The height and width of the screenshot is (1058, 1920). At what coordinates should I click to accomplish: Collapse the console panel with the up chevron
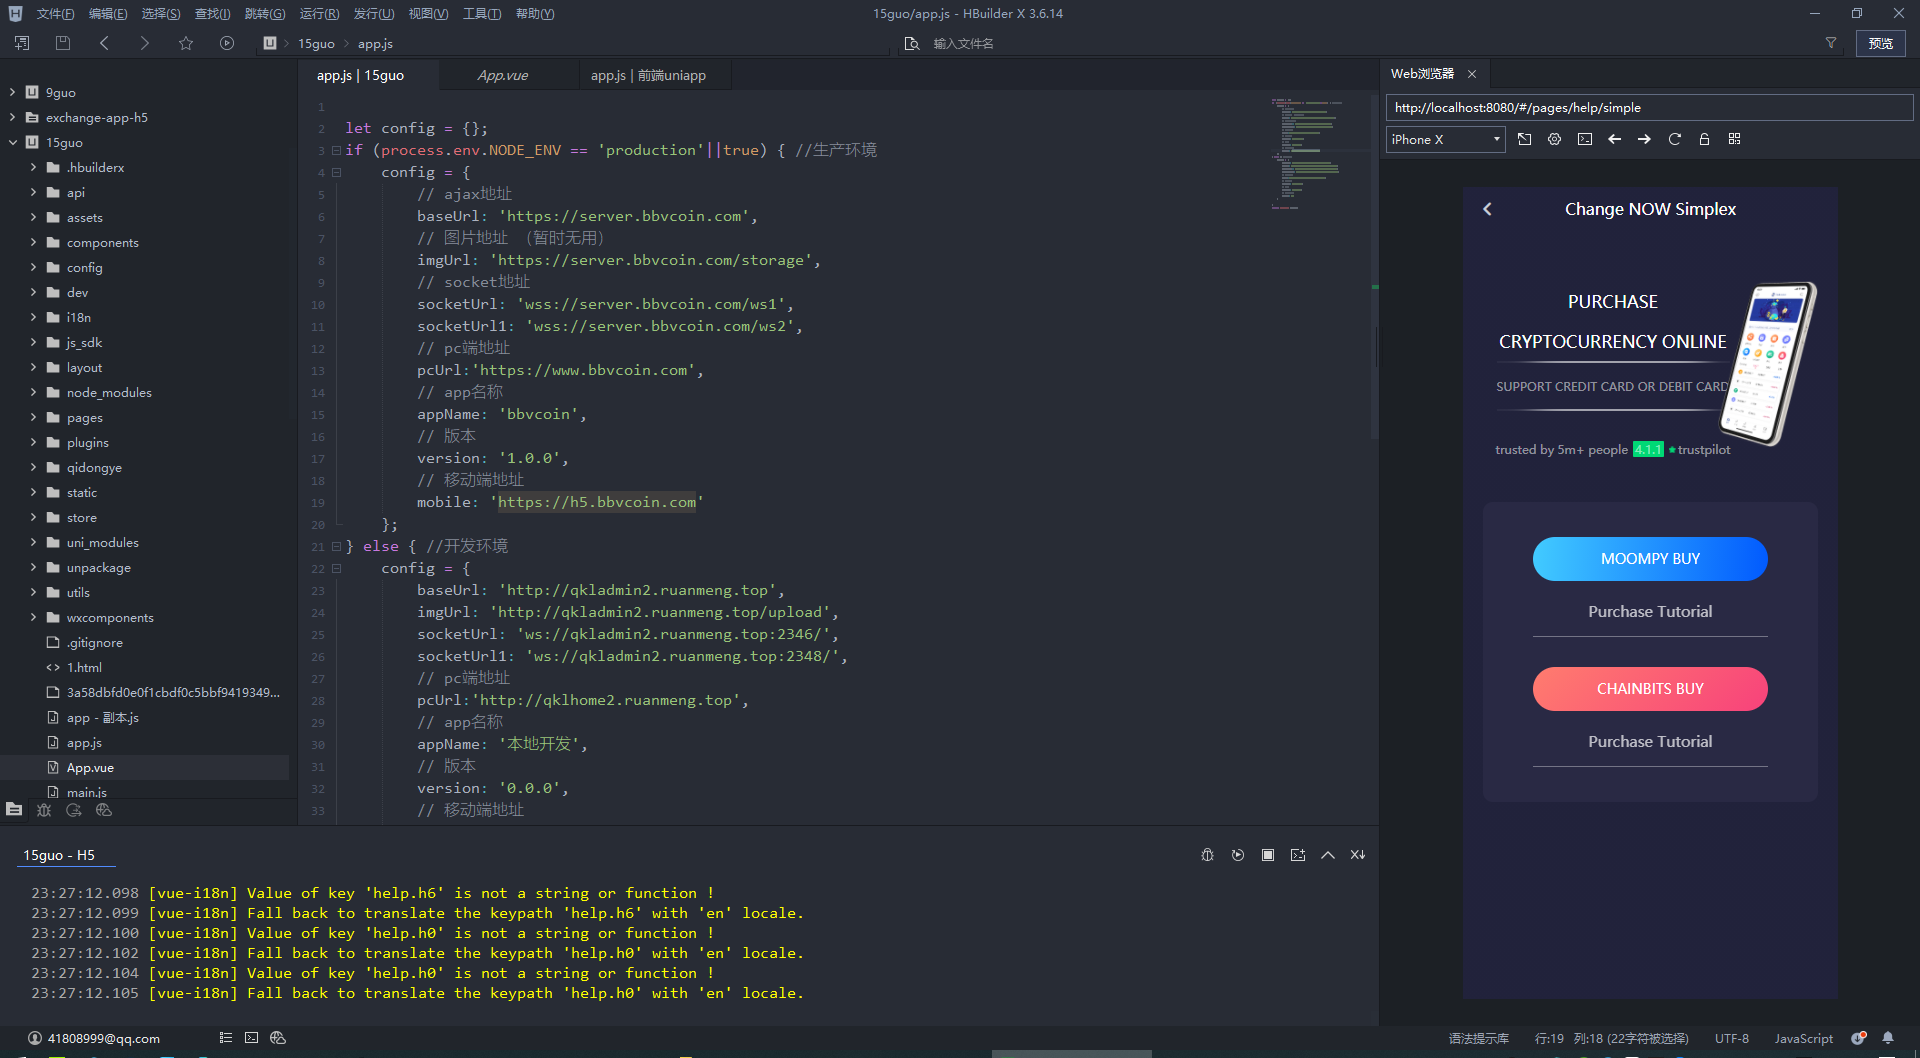pyautogui.click(x=1328, y=855)
